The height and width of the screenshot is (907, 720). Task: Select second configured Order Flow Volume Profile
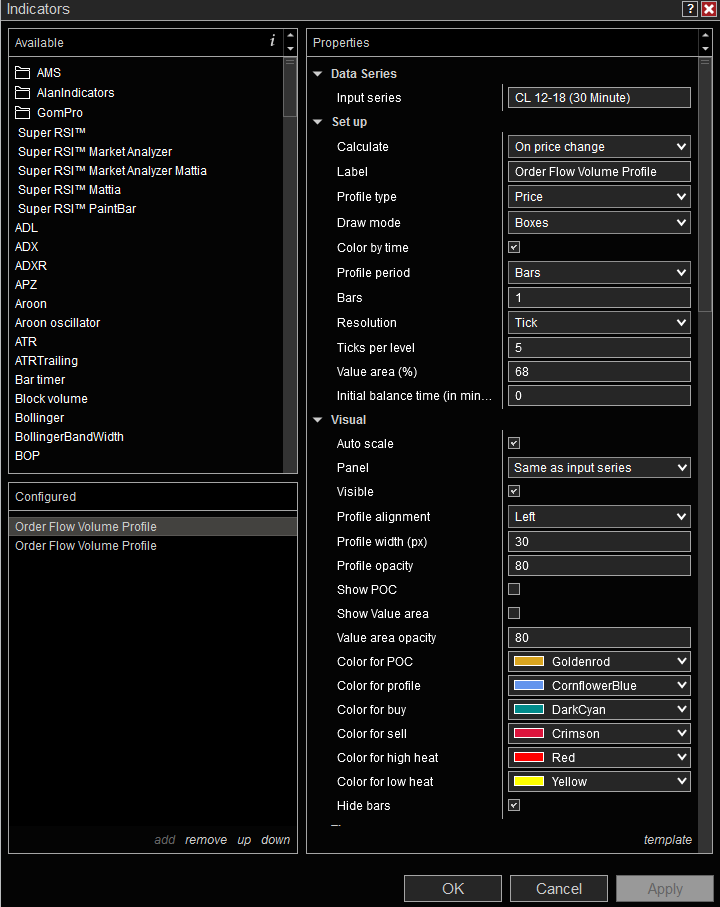click(x=153, y=545)
